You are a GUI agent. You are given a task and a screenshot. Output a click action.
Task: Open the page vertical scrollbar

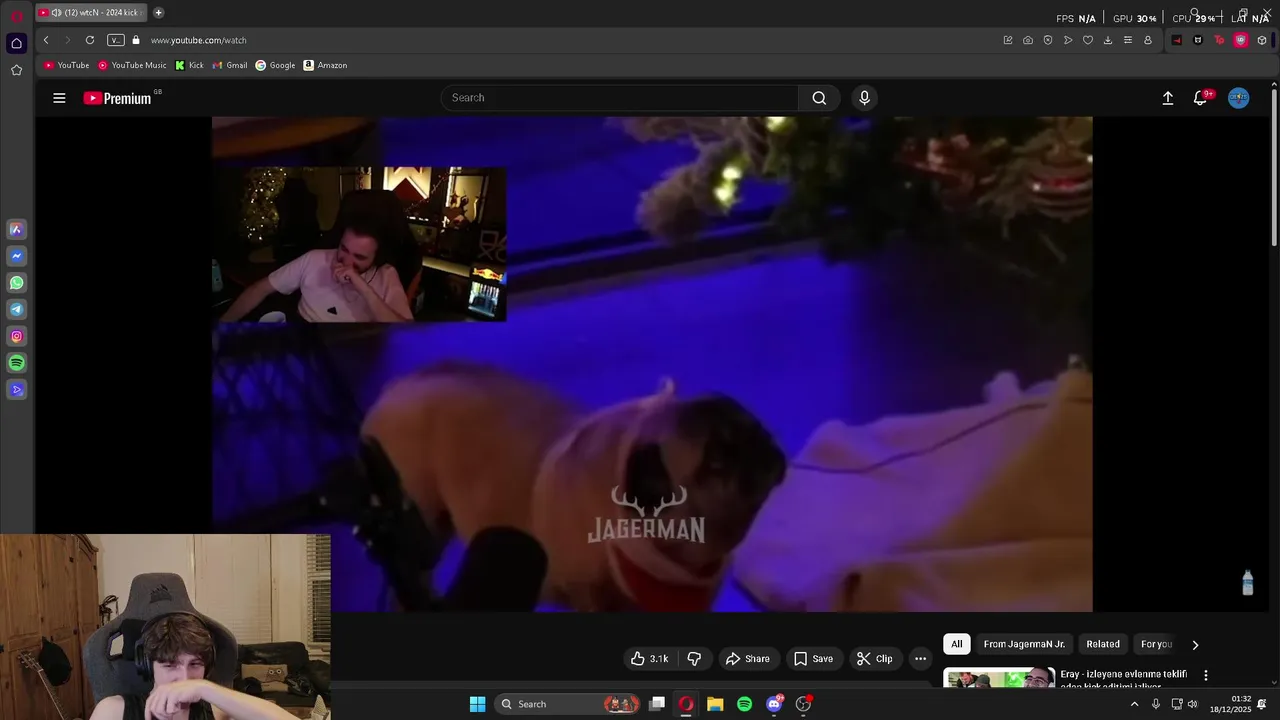pos(1274,167)
